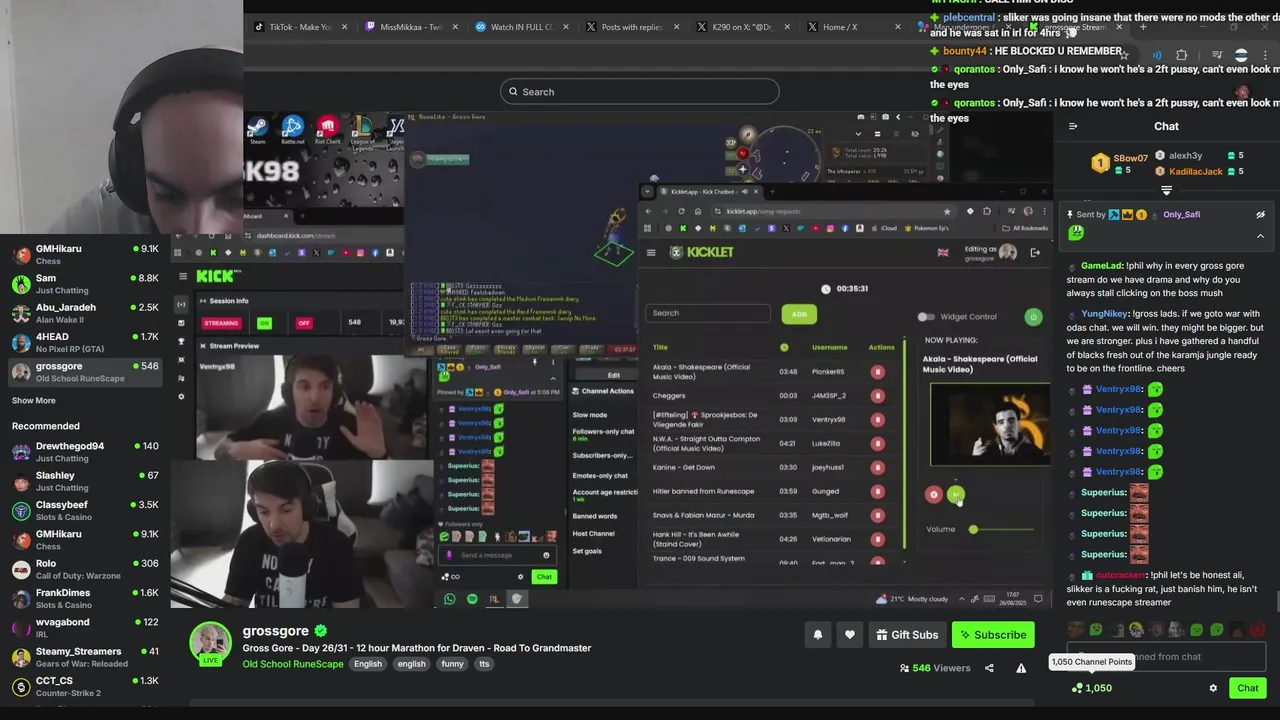Toggle Followers-only chat channel action
This screenshot has width=1280, height=720.
point(603,431)
